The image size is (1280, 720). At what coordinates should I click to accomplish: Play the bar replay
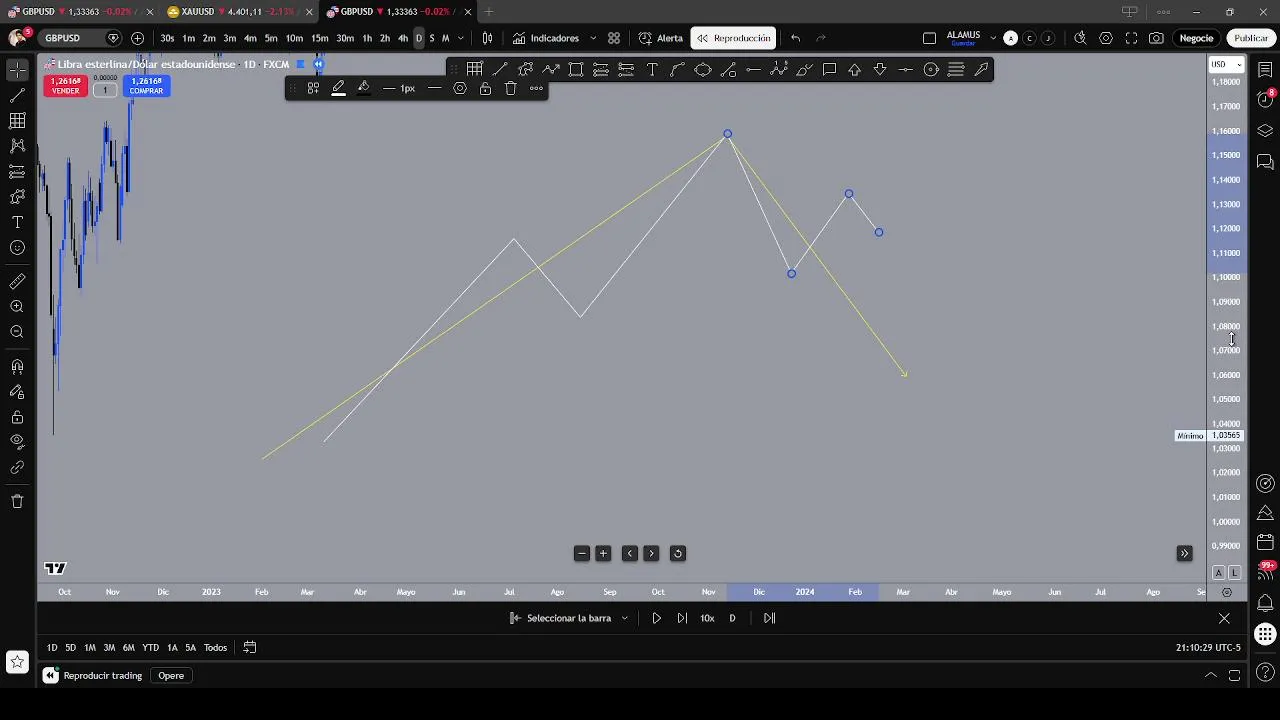(656, 618)
